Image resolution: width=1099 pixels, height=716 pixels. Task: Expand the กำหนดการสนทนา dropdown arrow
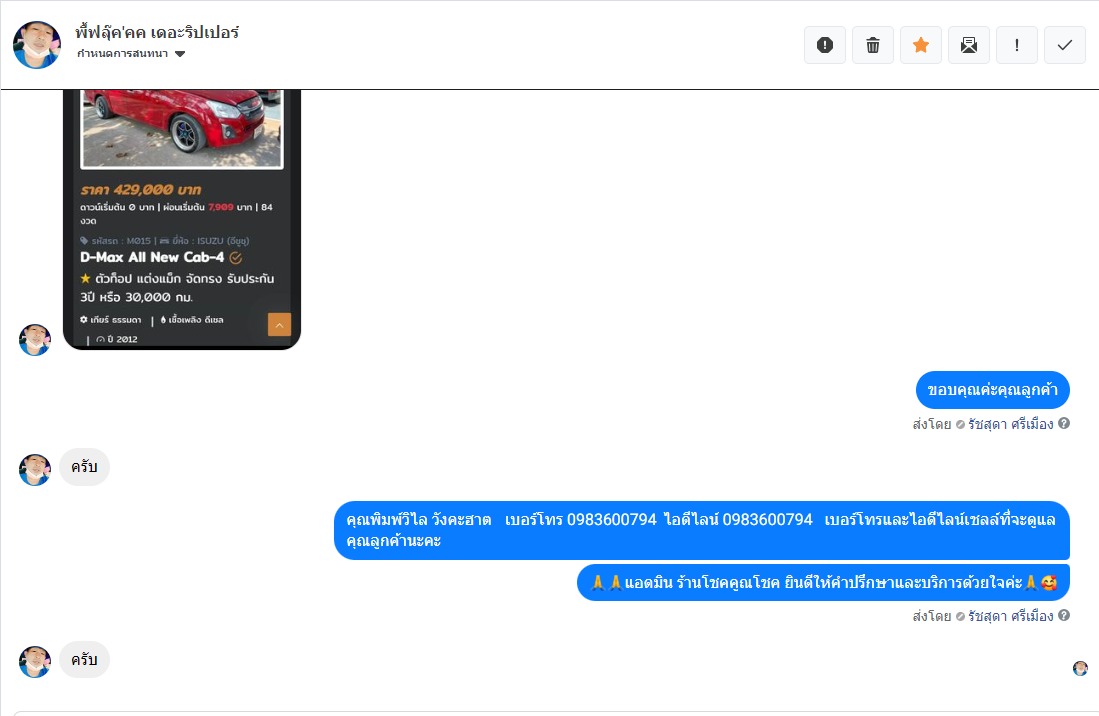click(180, 54)
